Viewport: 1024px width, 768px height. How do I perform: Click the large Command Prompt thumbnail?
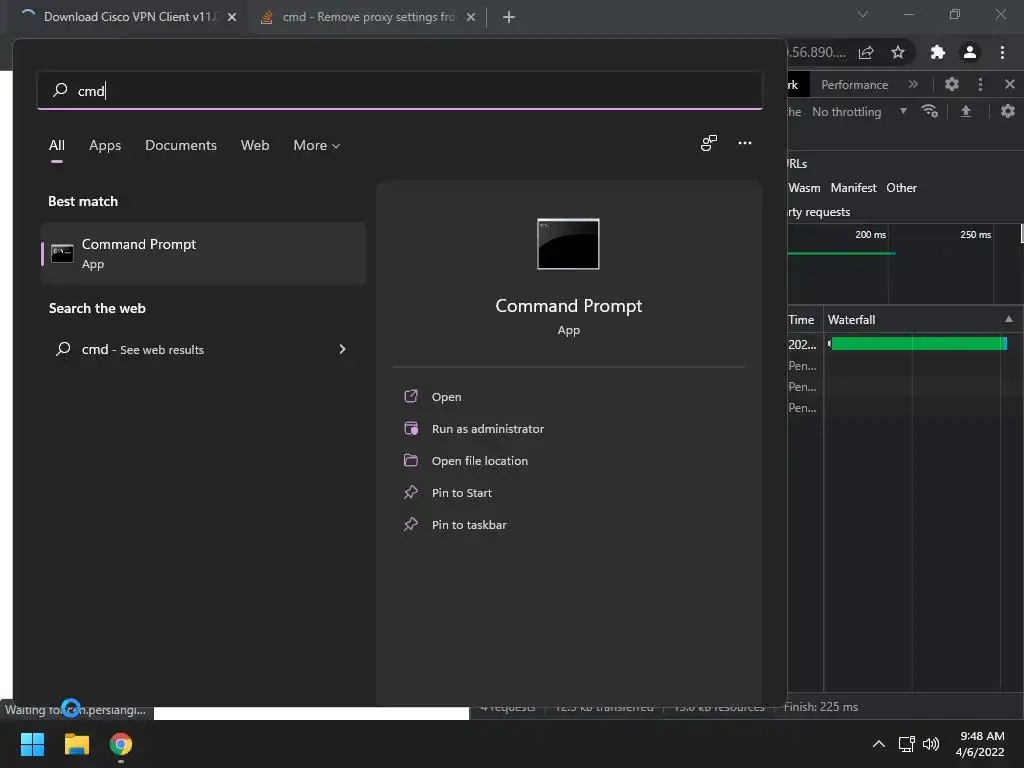click(568, 244)
